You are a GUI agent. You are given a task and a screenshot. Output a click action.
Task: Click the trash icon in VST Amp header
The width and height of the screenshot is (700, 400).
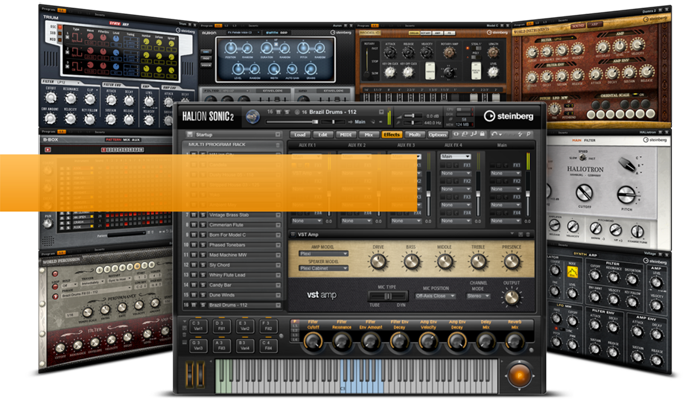[528, 234]
